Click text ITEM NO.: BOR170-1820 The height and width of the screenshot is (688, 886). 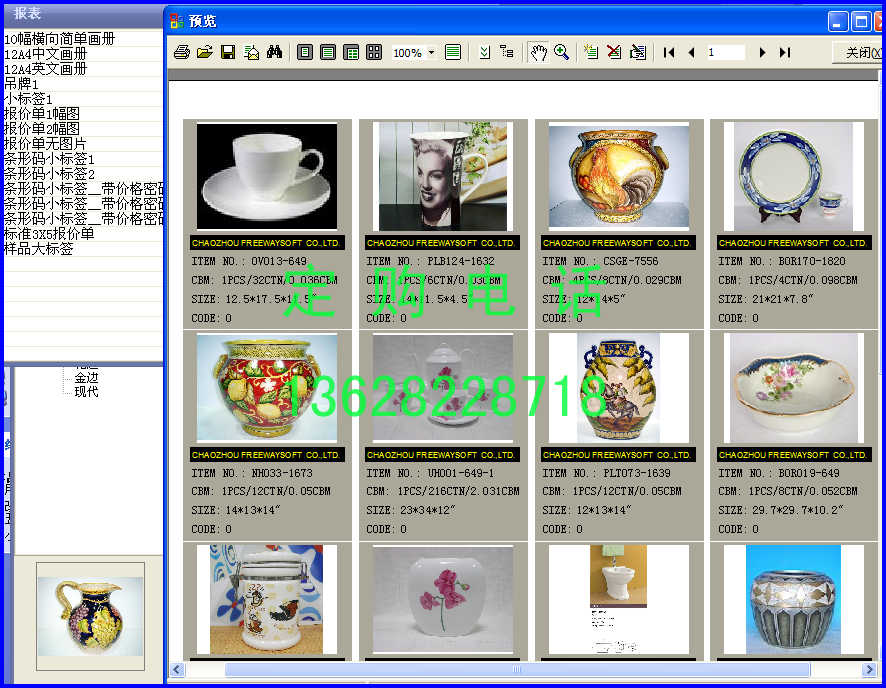click(x=782, y=262)
